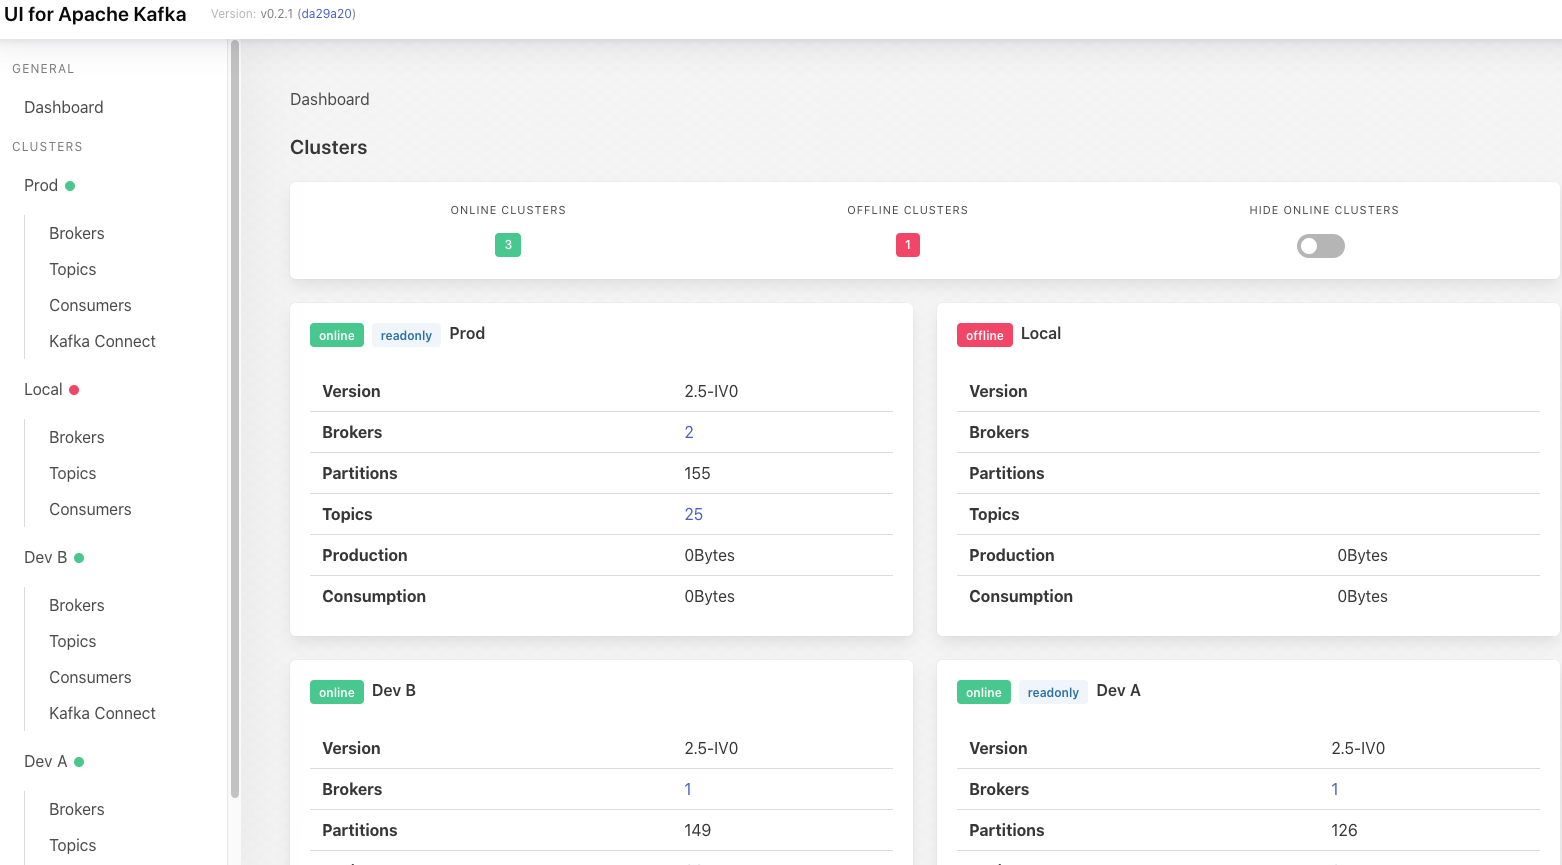
Task: Follow the da29a20 version link
Action: pyautogui.click(x=325, y=13)
